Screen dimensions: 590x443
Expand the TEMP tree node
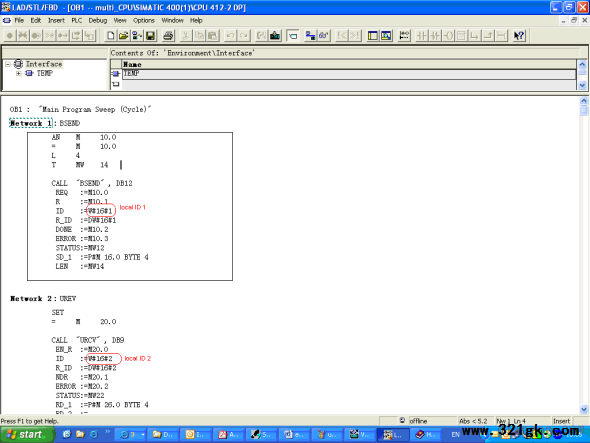pyautogui.click(x=18, y=73)
